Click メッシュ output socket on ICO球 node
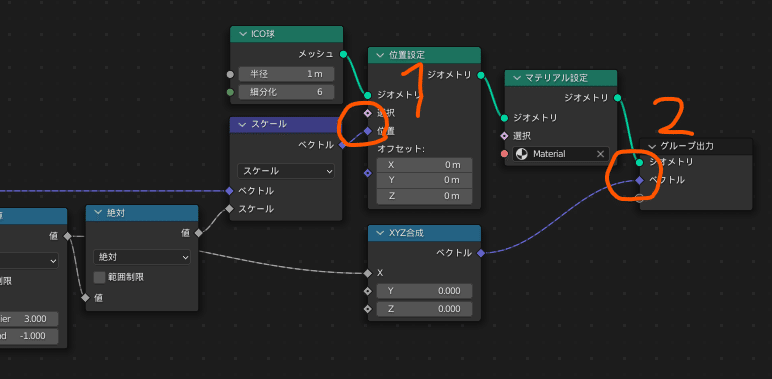Image resolution: width=772 pixels, height=379 pixels. (x=343, y=54)
